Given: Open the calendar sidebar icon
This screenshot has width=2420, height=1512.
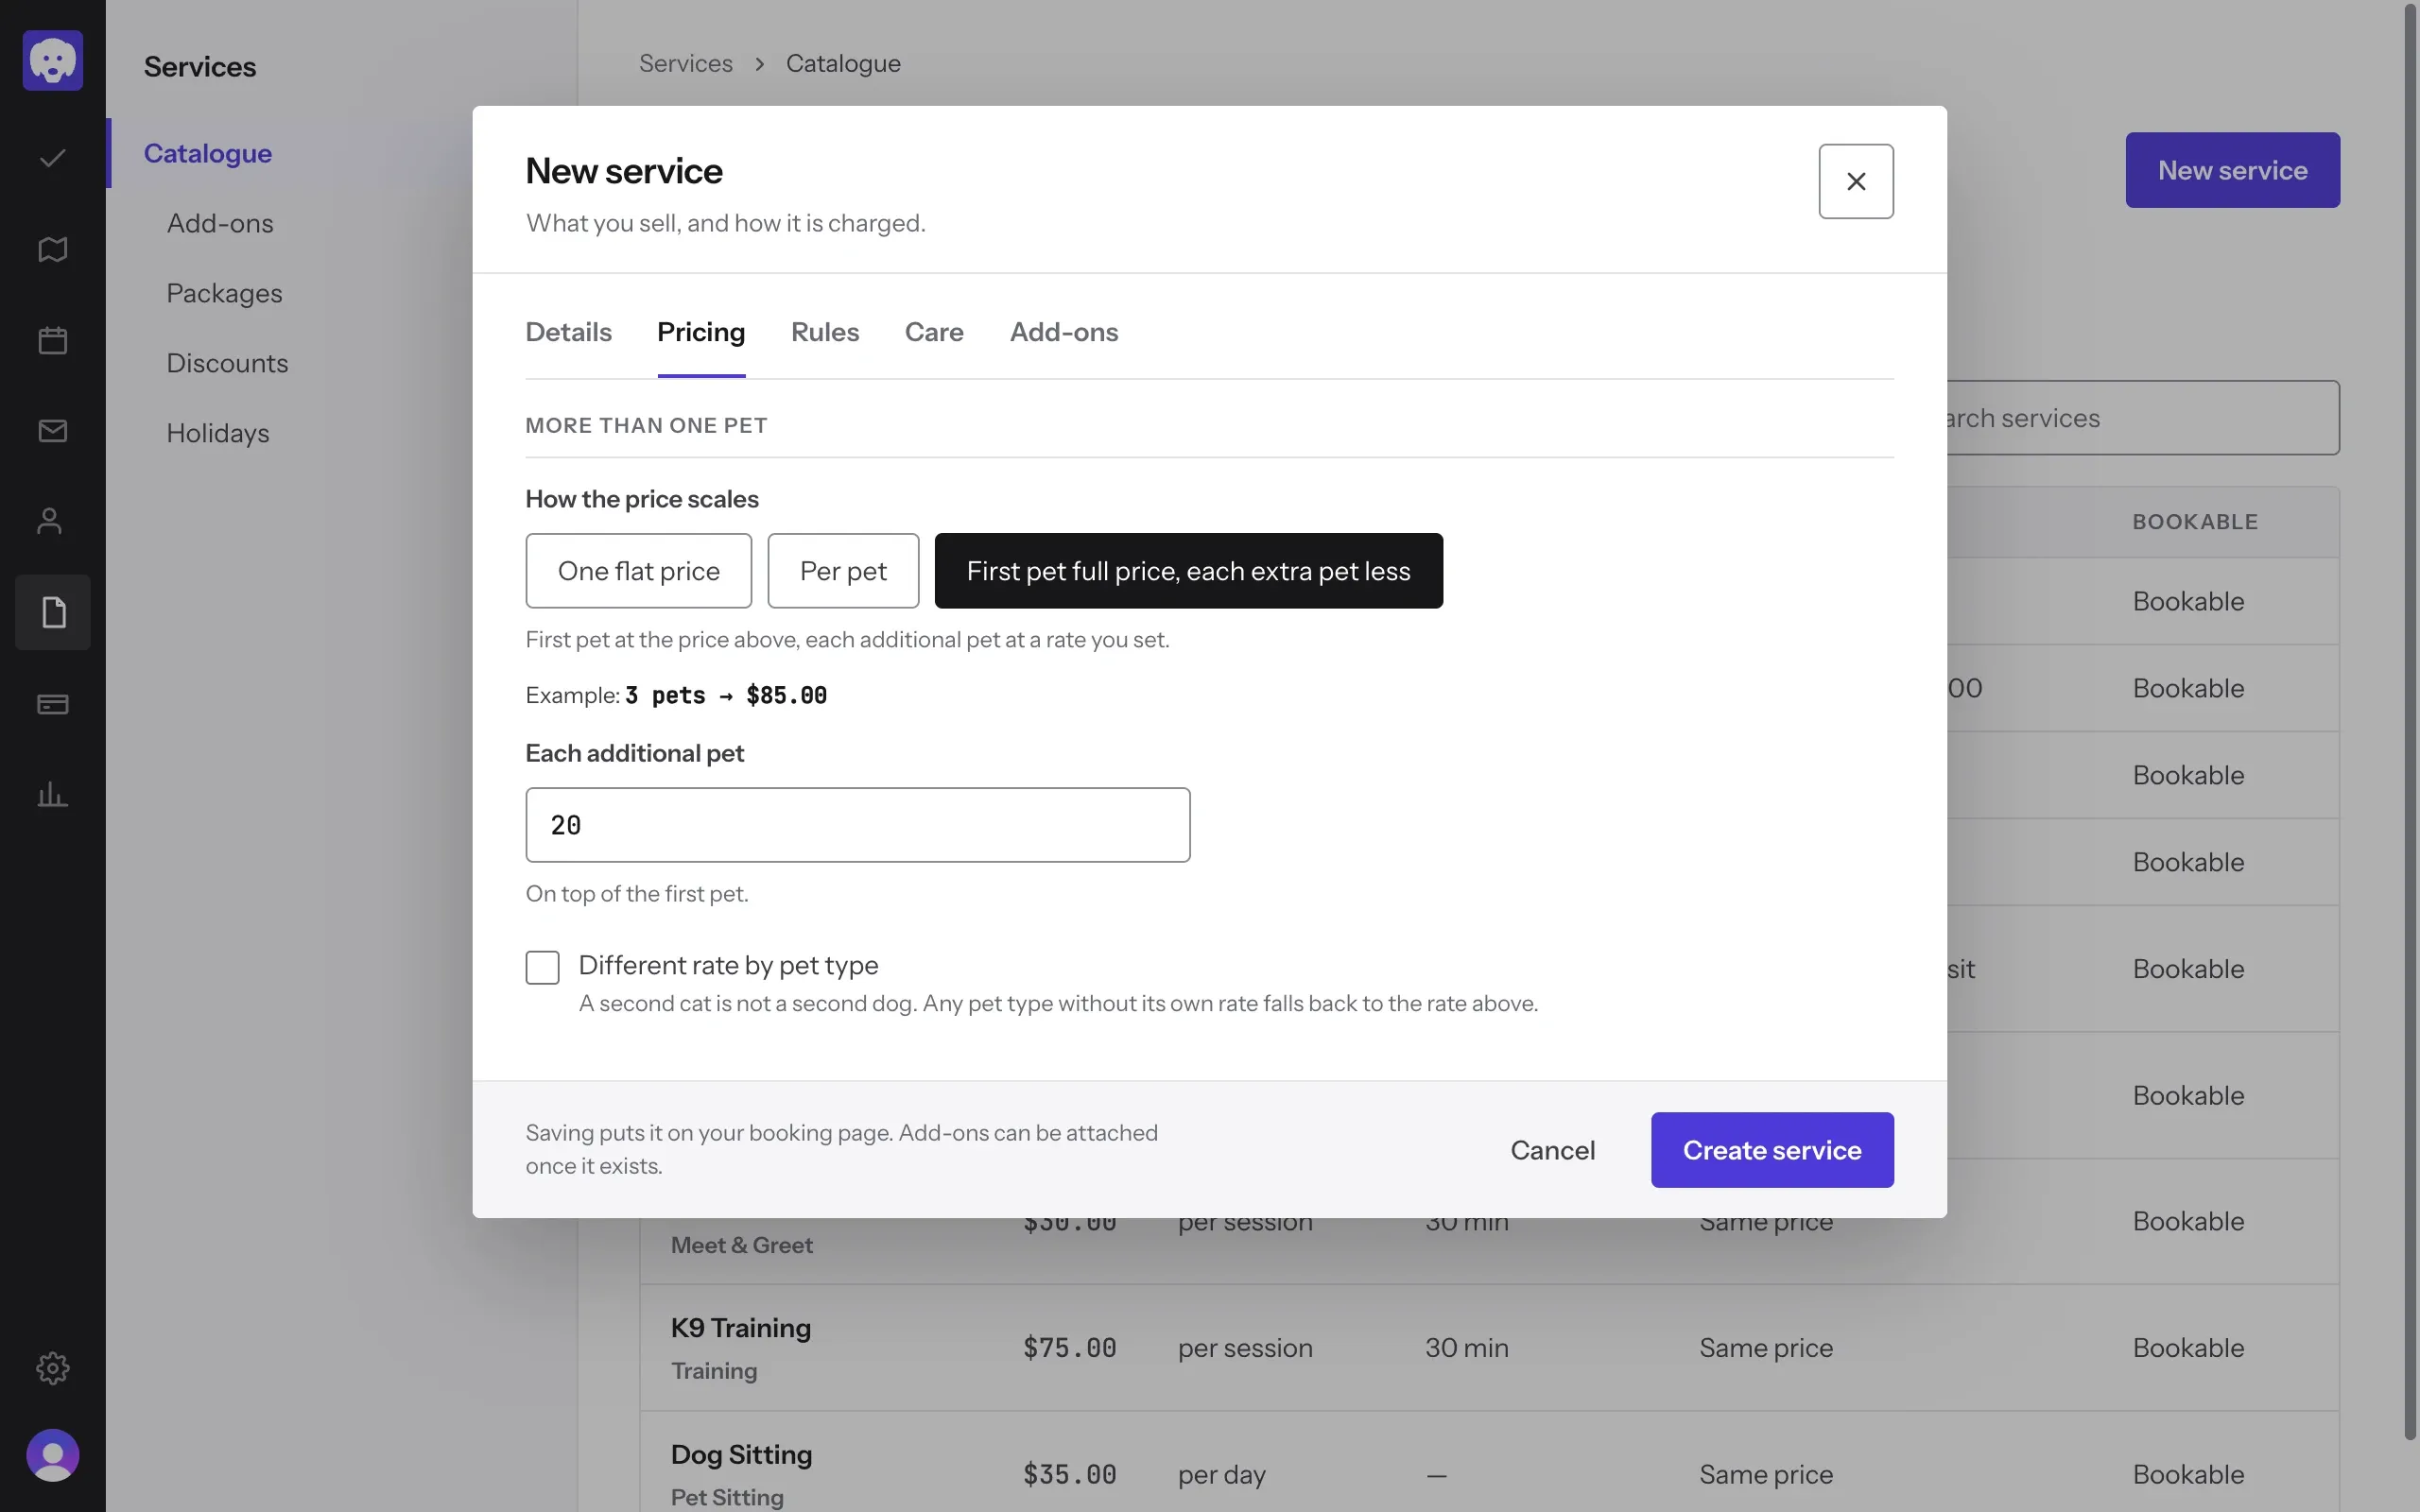Looking at the screenshot, I should [52, 340].
